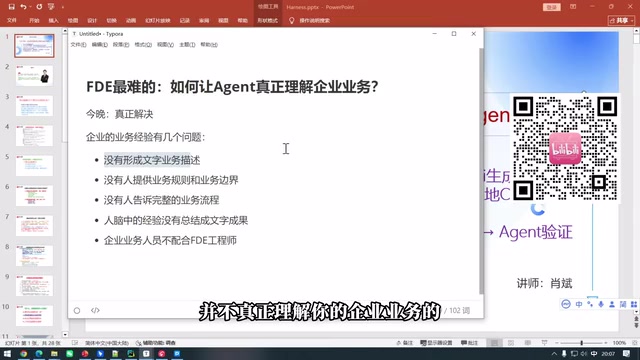This screenshot has height=360, width=640.
Task: Open the 设计 ribbon tab
Action: coord(92,20)
